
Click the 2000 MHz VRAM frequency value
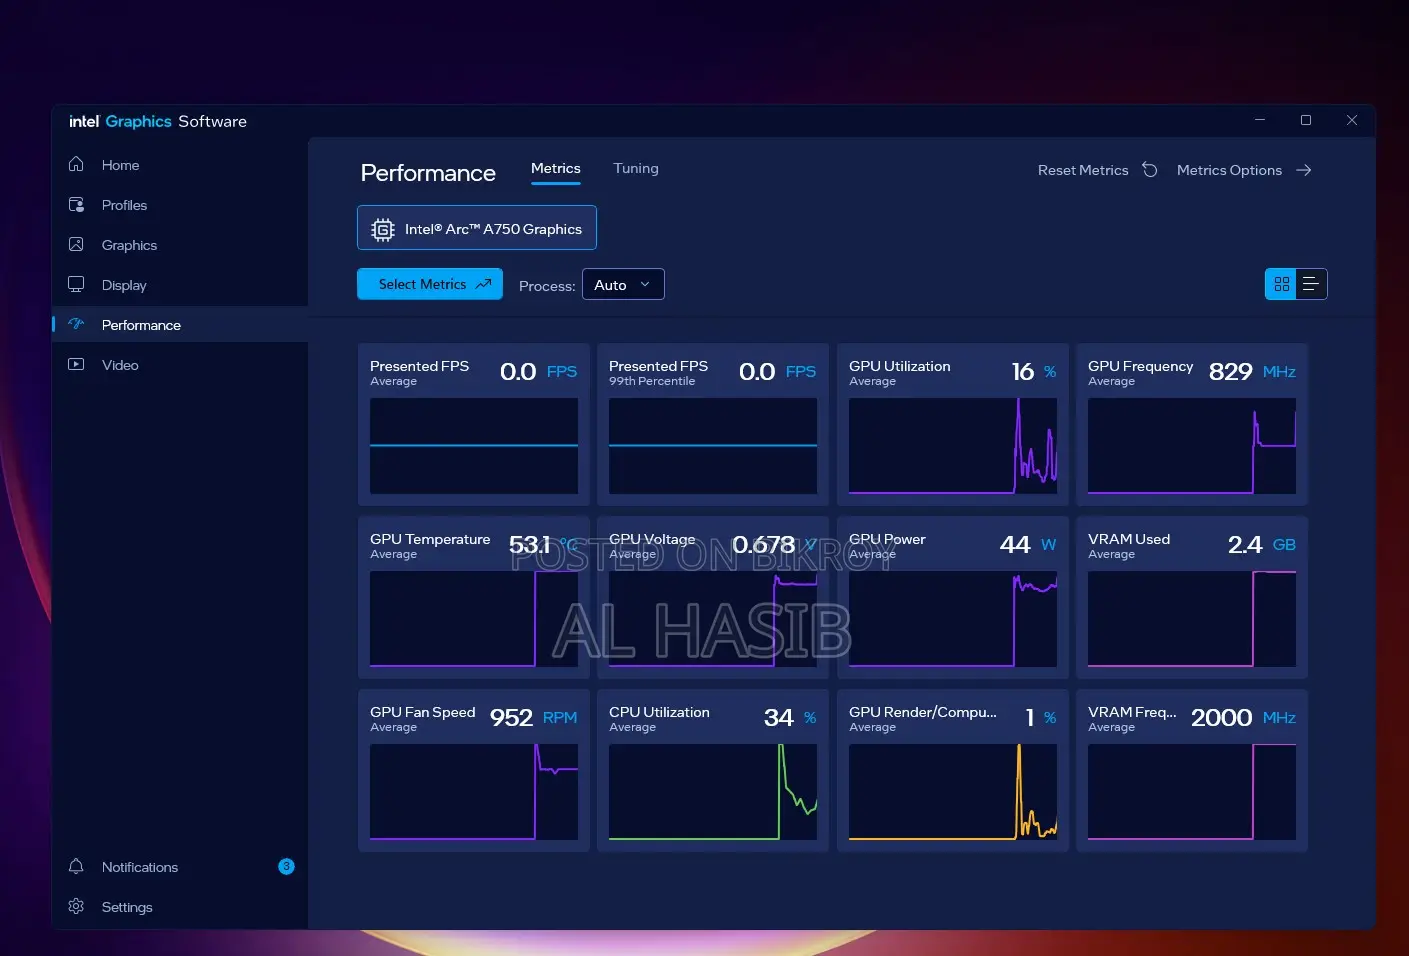click(x=1243, y=718)
